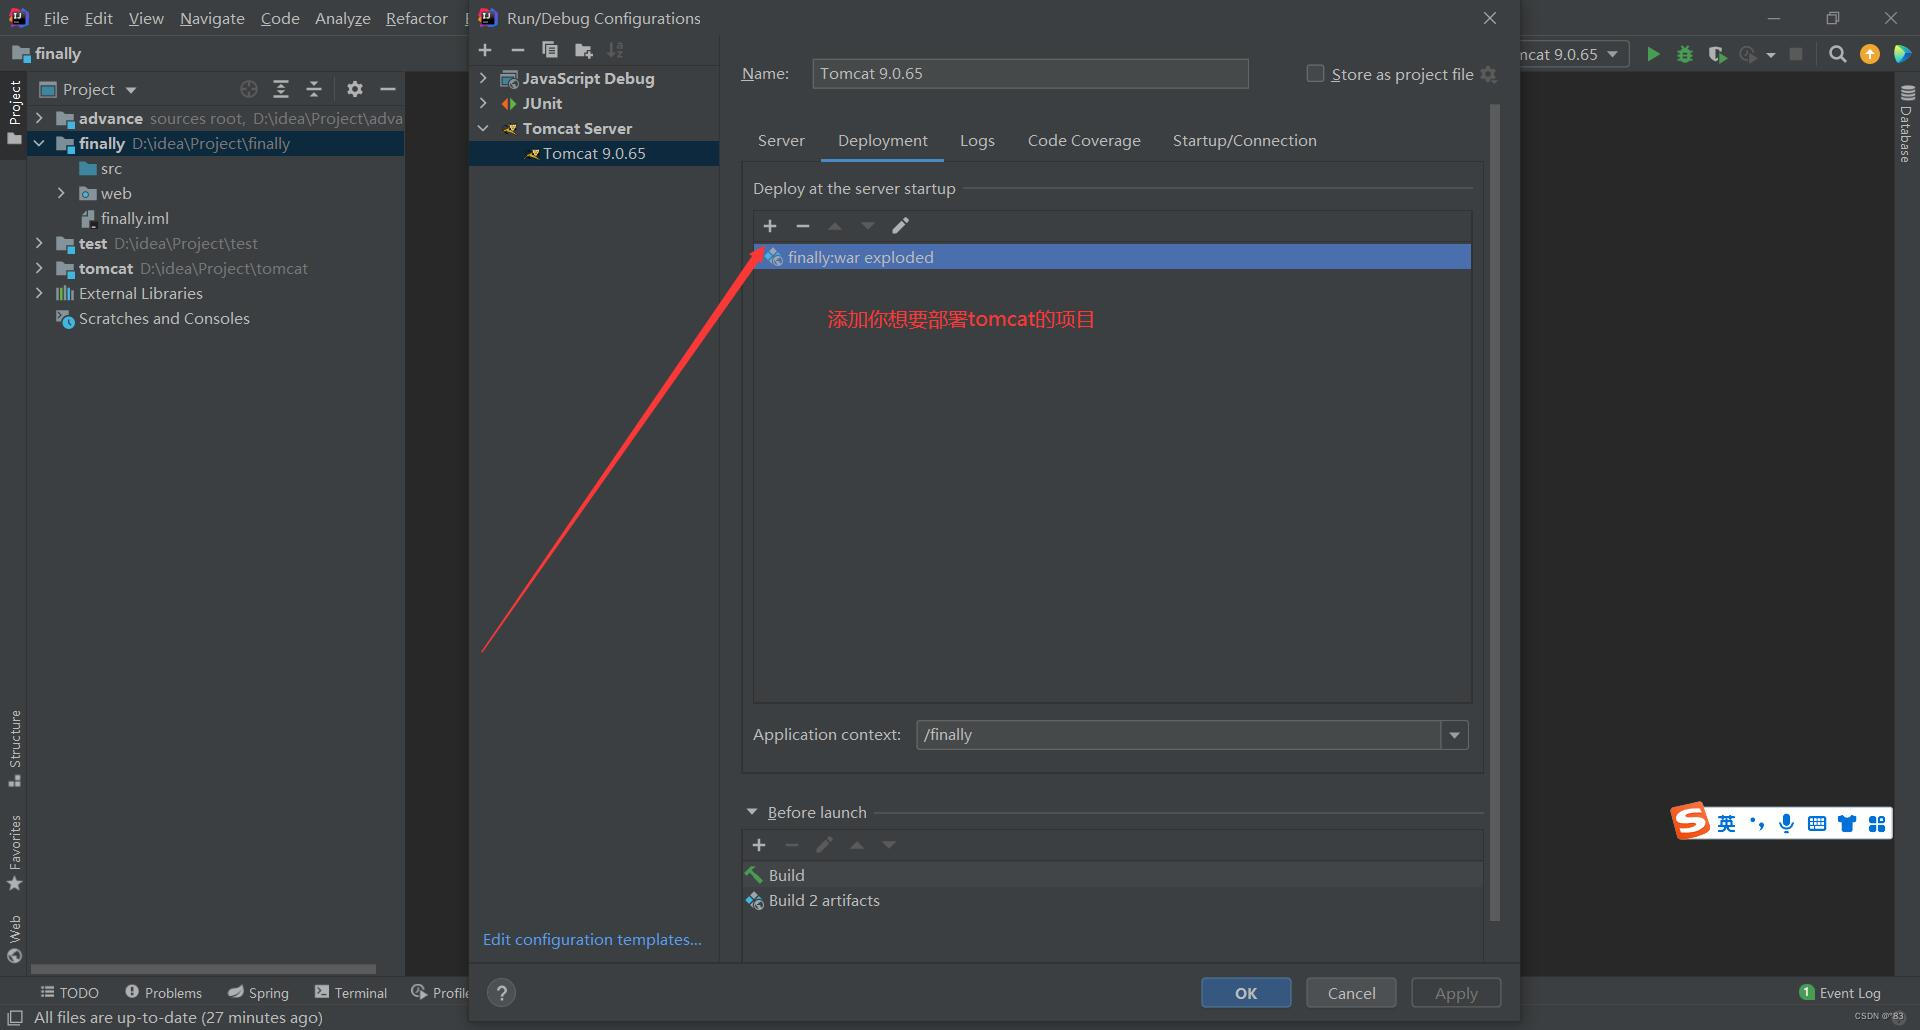Remove the Before launch task

pyautogui.click(x=791, y=845)
